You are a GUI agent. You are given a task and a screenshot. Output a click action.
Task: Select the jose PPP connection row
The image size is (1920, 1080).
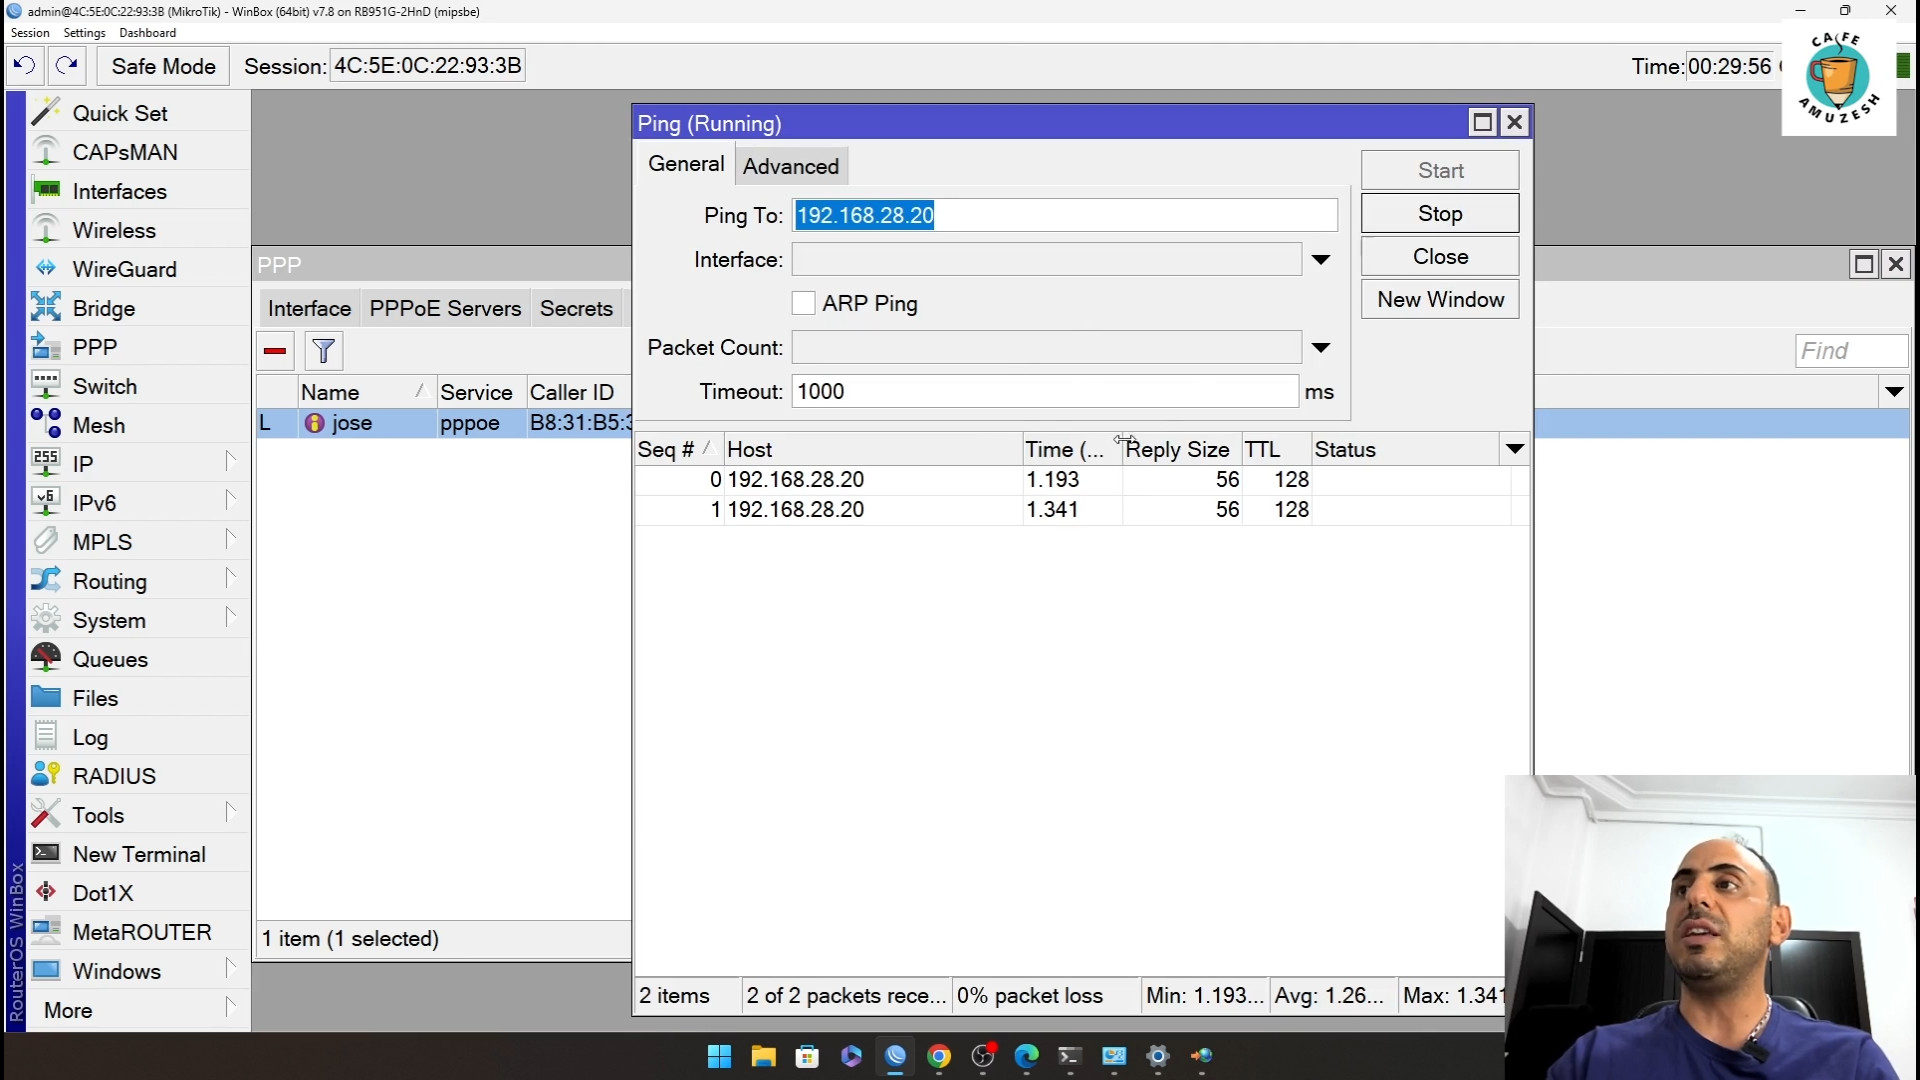(x=444, y=423)
